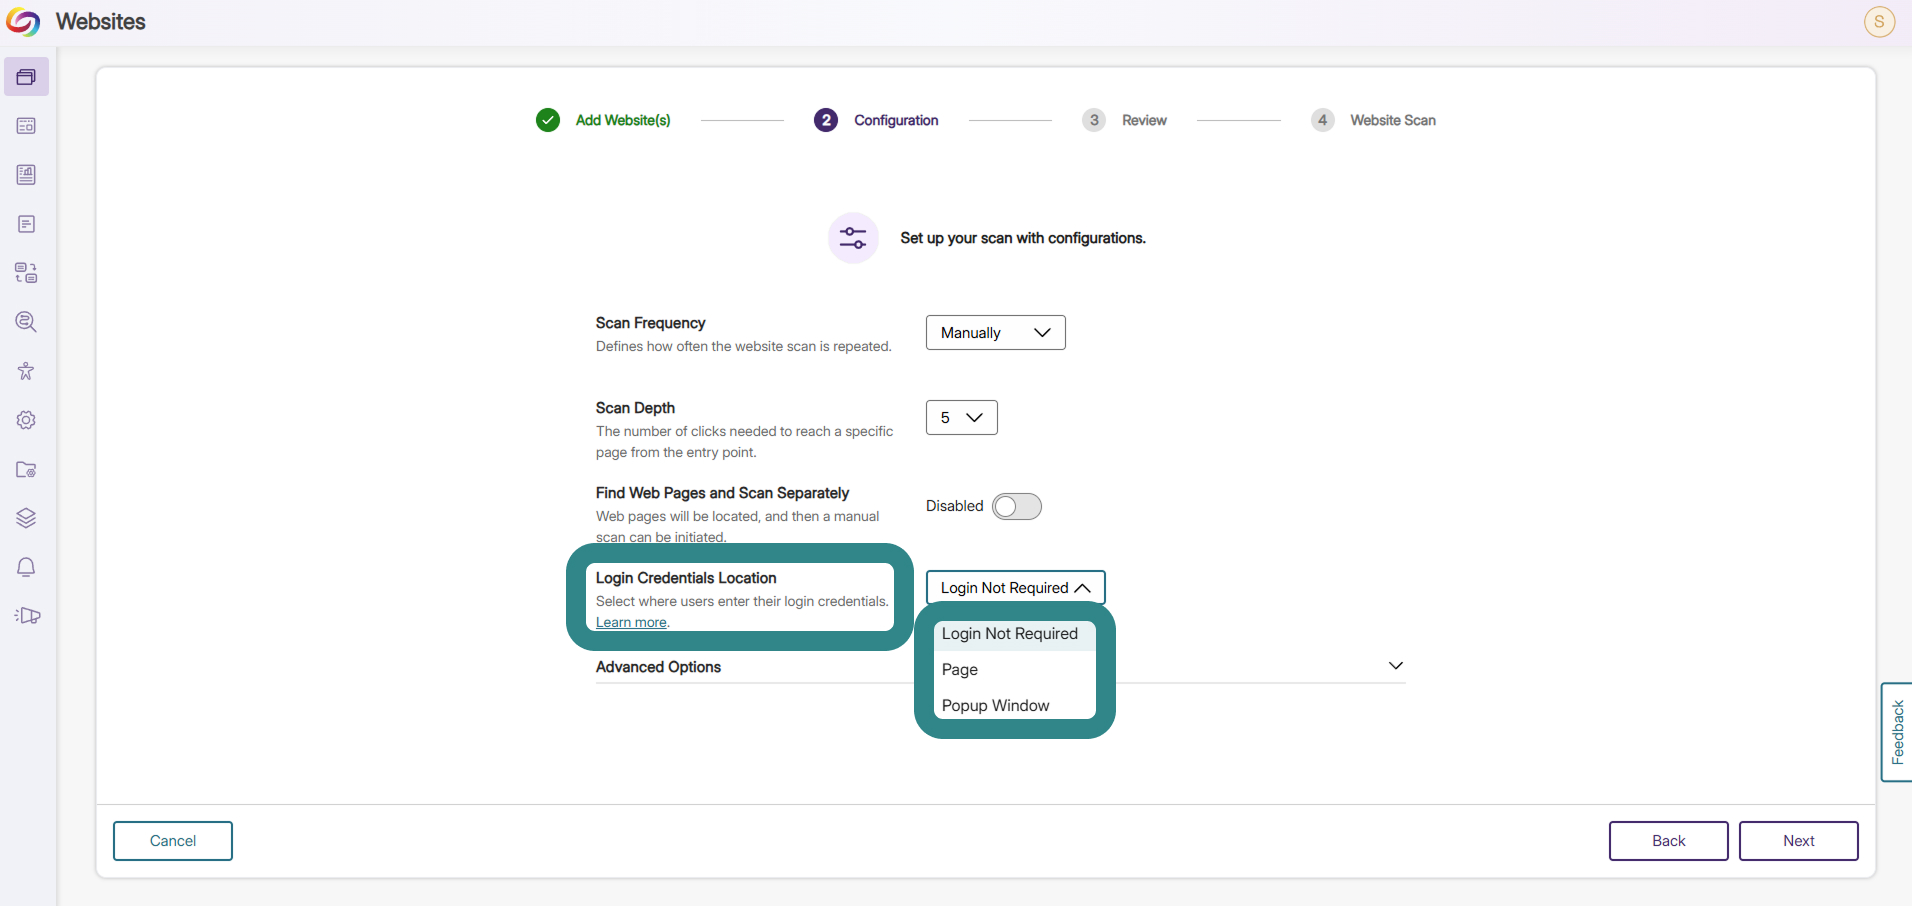The image size is (1912, 906).
Task: Open the Scan Depth dropdown
Action: 961,418
